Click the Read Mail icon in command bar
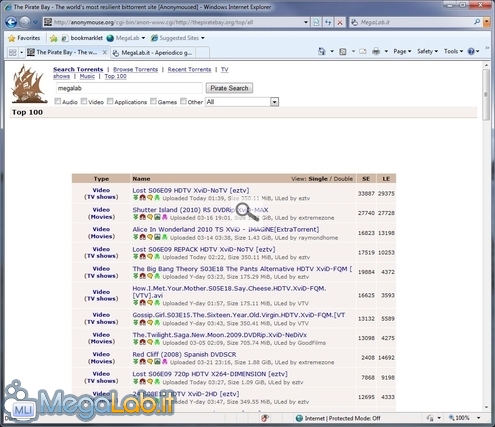The image size is (495, 427). [363, 51]
